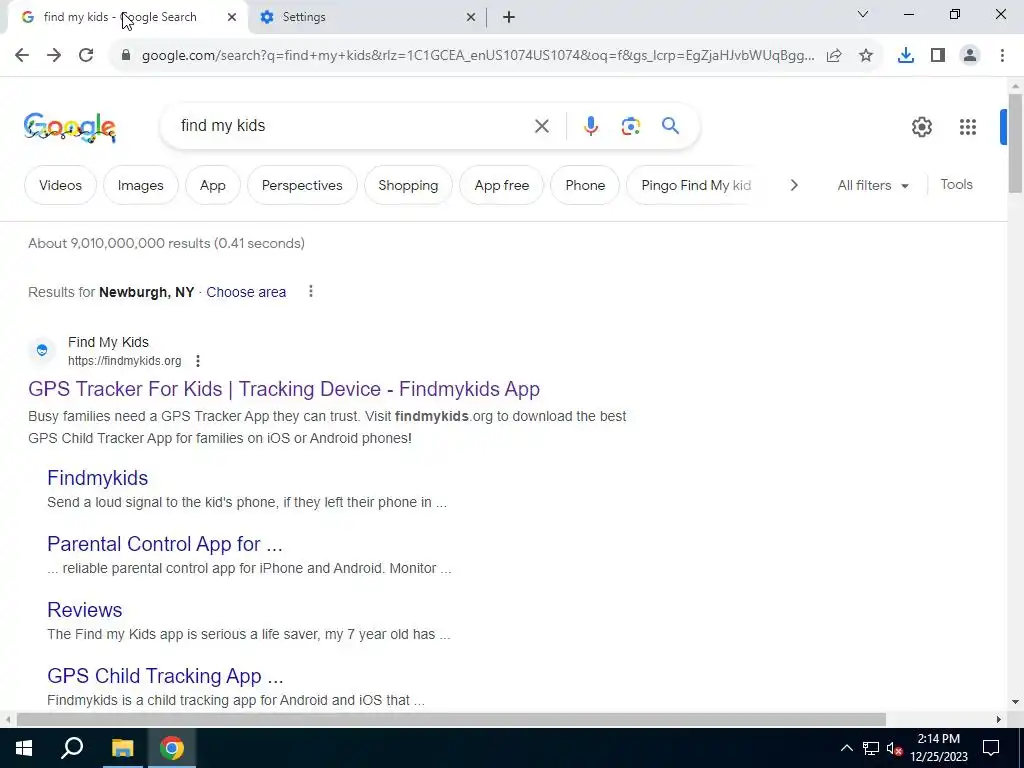The image size is (1024, 768).
Task: Open the taskbar clock and date
Action: coord(938,748)
